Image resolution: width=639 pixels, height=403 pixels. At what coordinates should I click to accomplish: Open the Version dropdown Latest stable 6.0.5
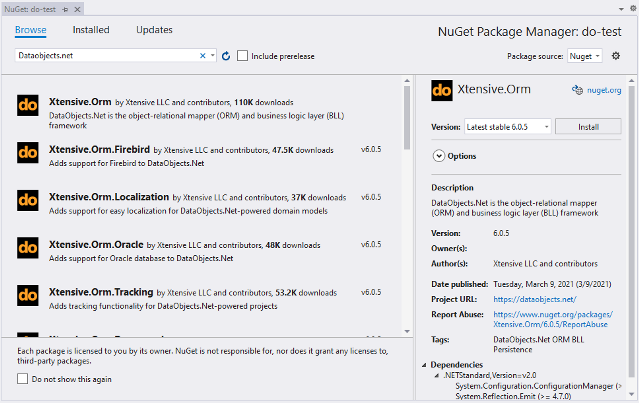point(507,127)
